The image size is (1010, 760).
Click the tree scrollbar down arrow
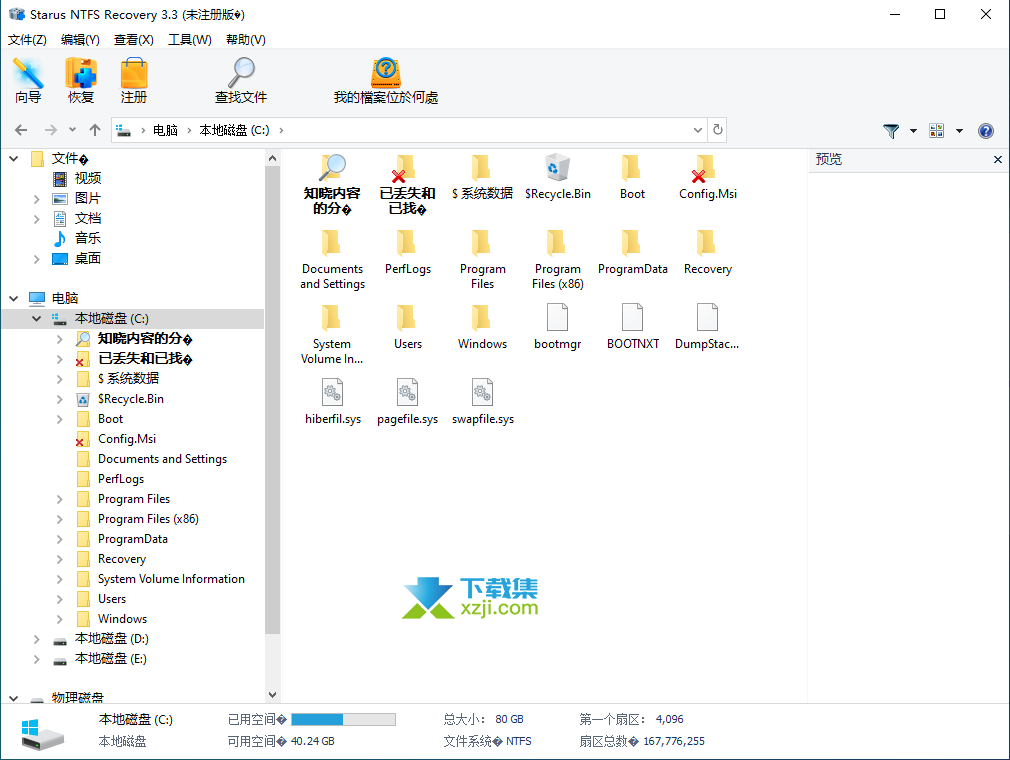272,694
